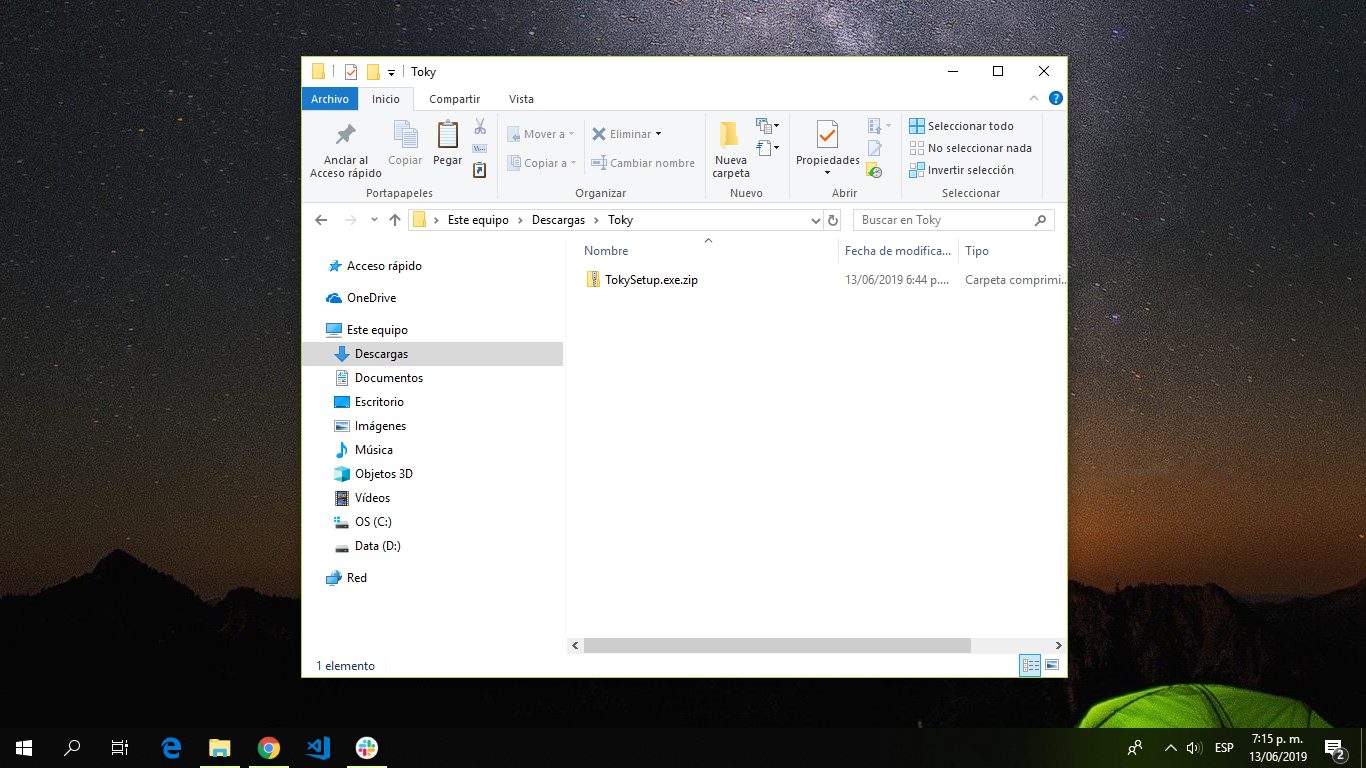Open Visual Studio Code from the taskbar
This screenshot has width=1366, height=768.
point(318,747)
